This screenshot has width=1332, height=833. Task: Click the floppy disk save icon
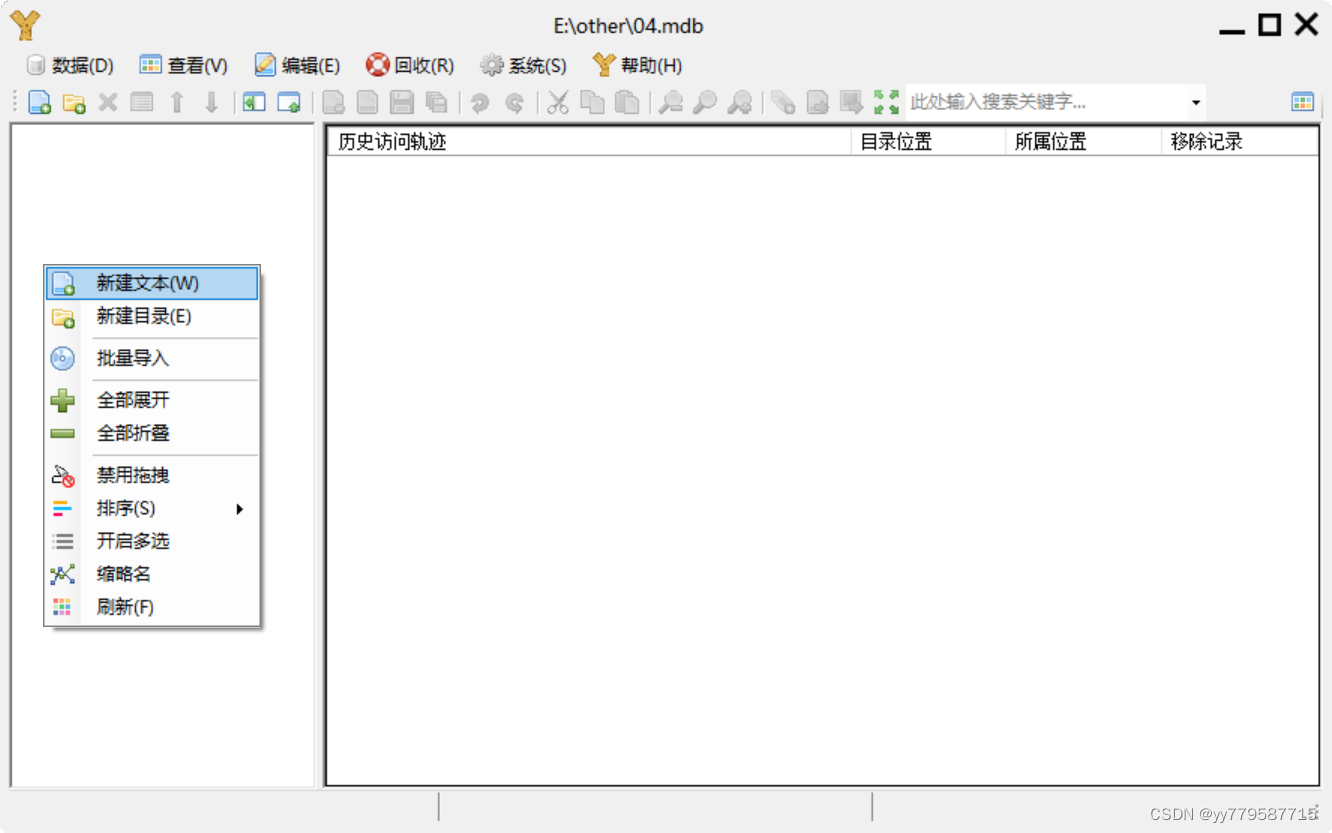pyautogui.click(x=402, y=102)
